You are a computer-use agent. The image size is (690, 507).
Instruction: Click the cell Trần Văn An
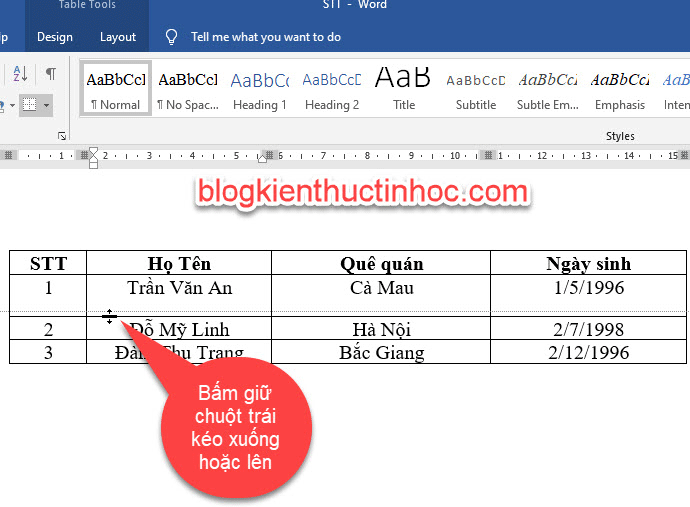(x=179, y=293)
